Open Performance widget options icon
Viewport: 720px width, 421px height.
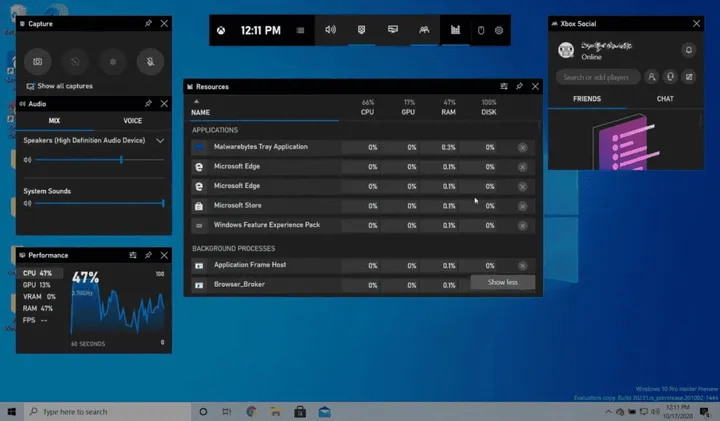click(x=133, y=256)
